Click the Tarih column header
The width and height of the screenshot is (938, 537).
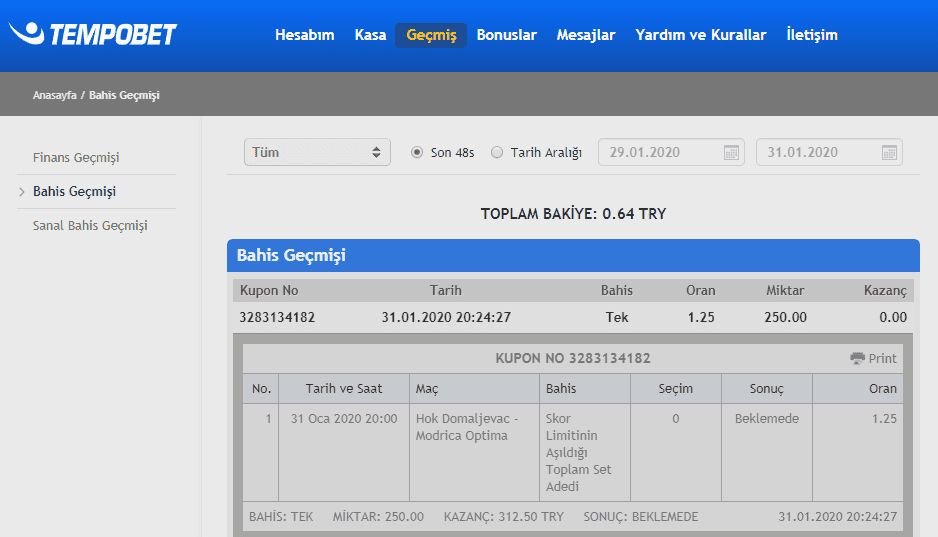446,291
